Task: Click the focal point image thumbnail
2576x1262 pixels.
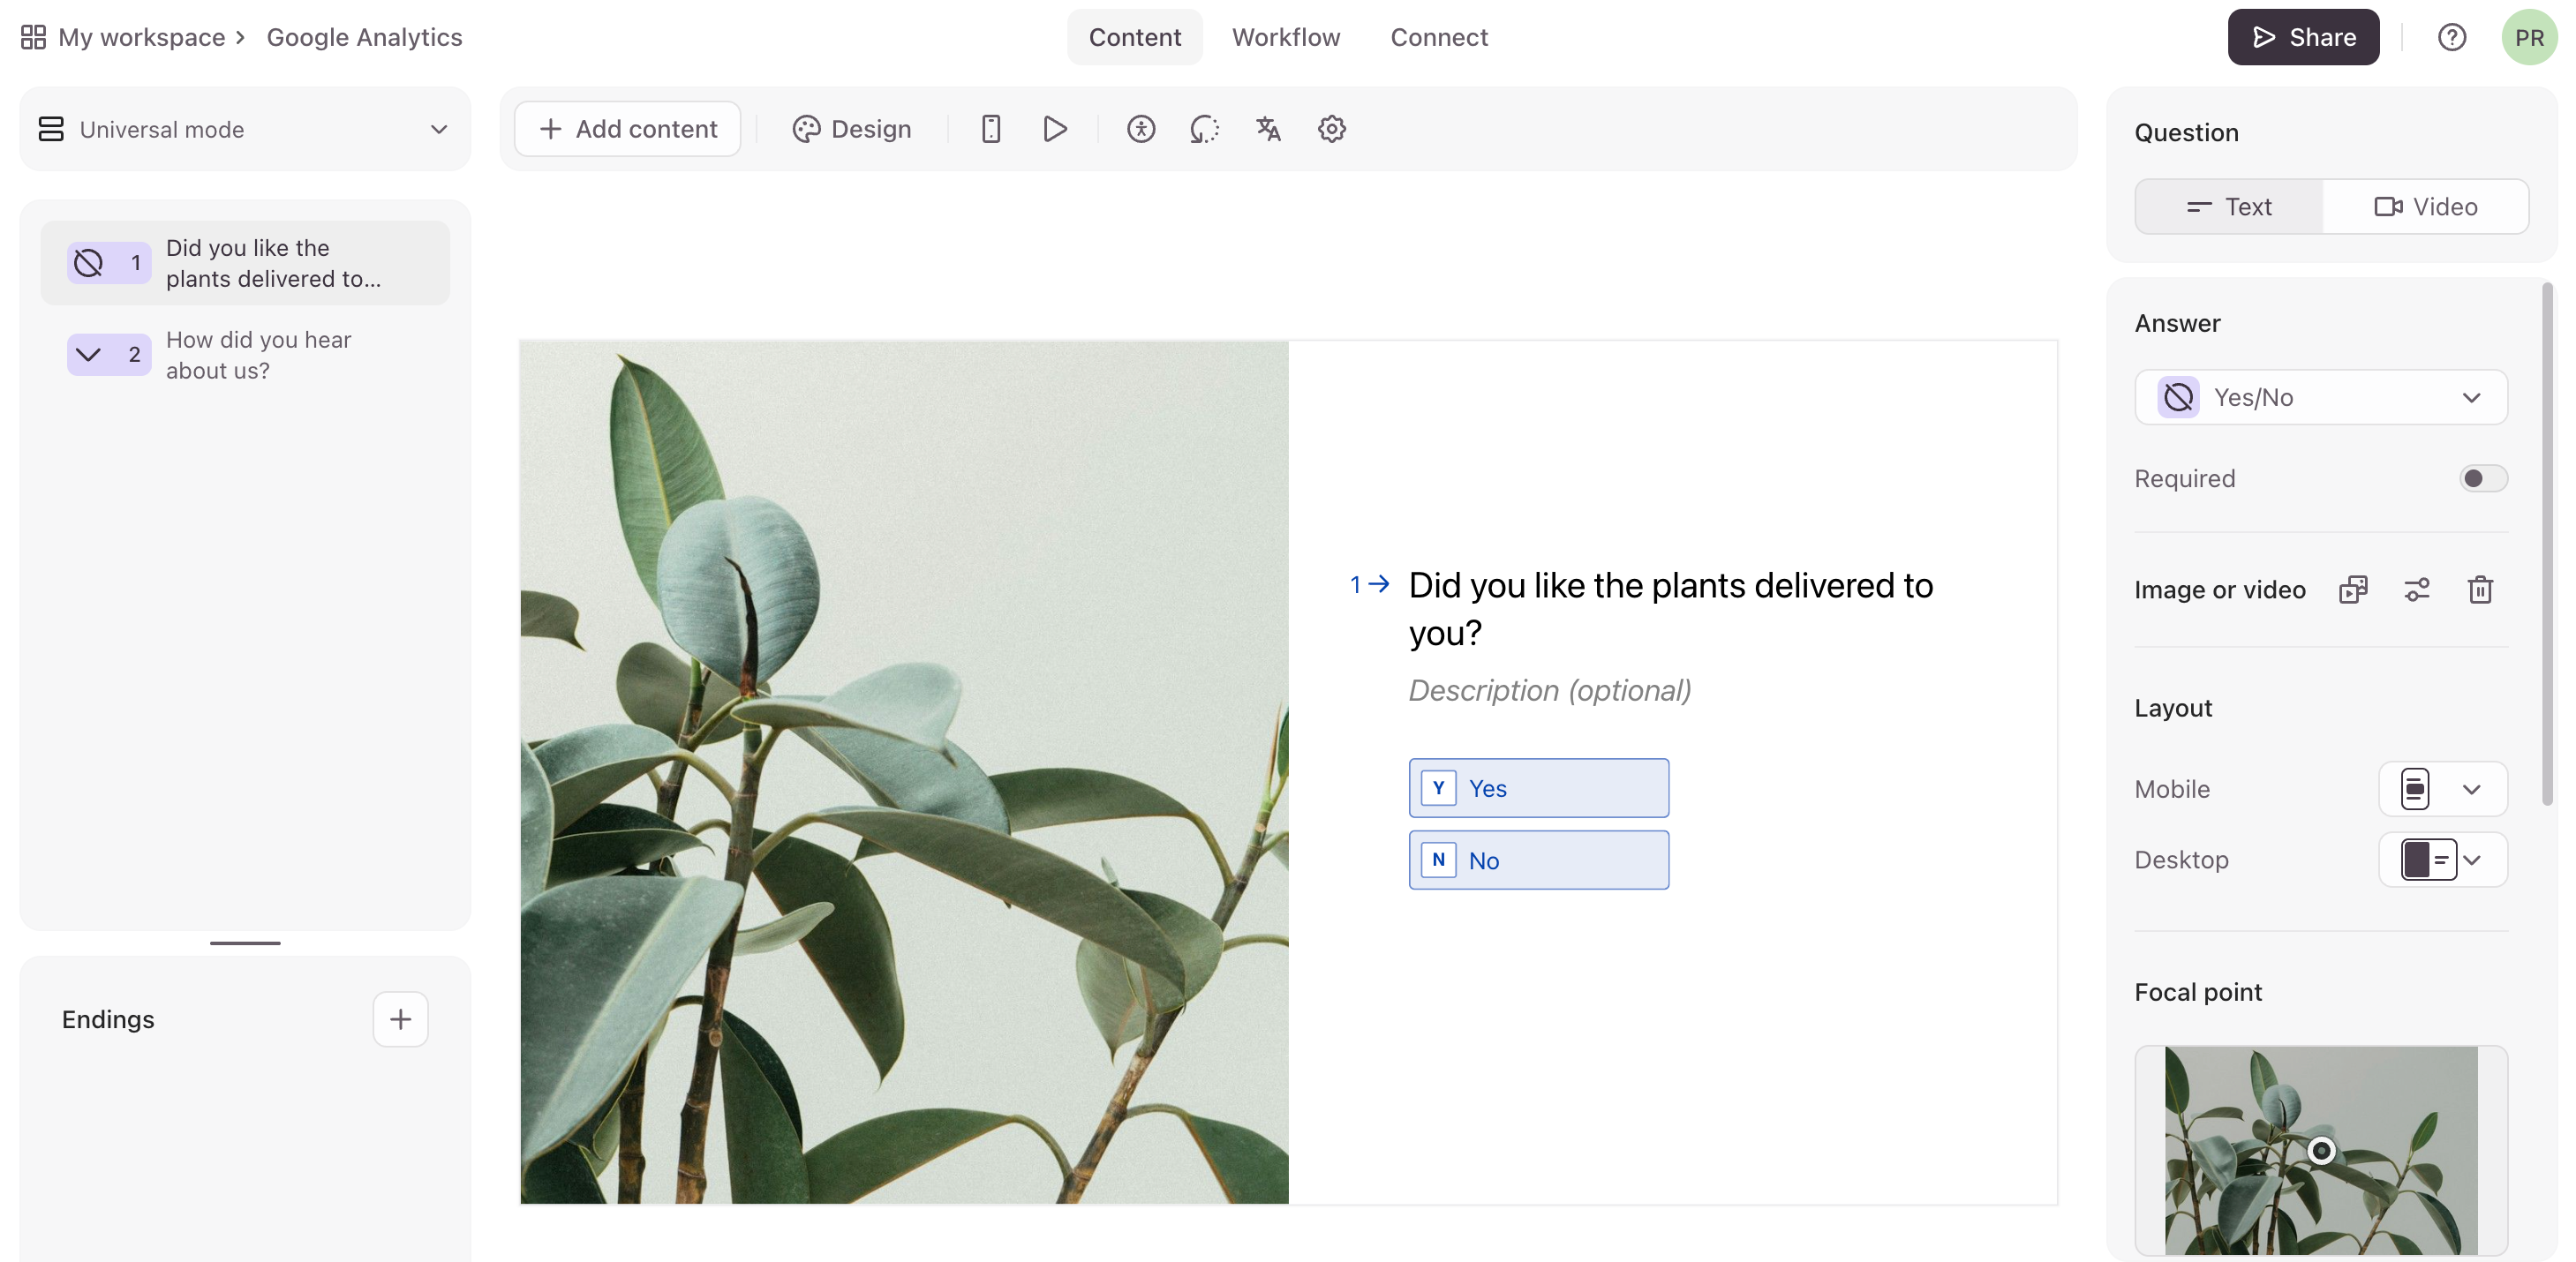Action: (2320, 1150)
